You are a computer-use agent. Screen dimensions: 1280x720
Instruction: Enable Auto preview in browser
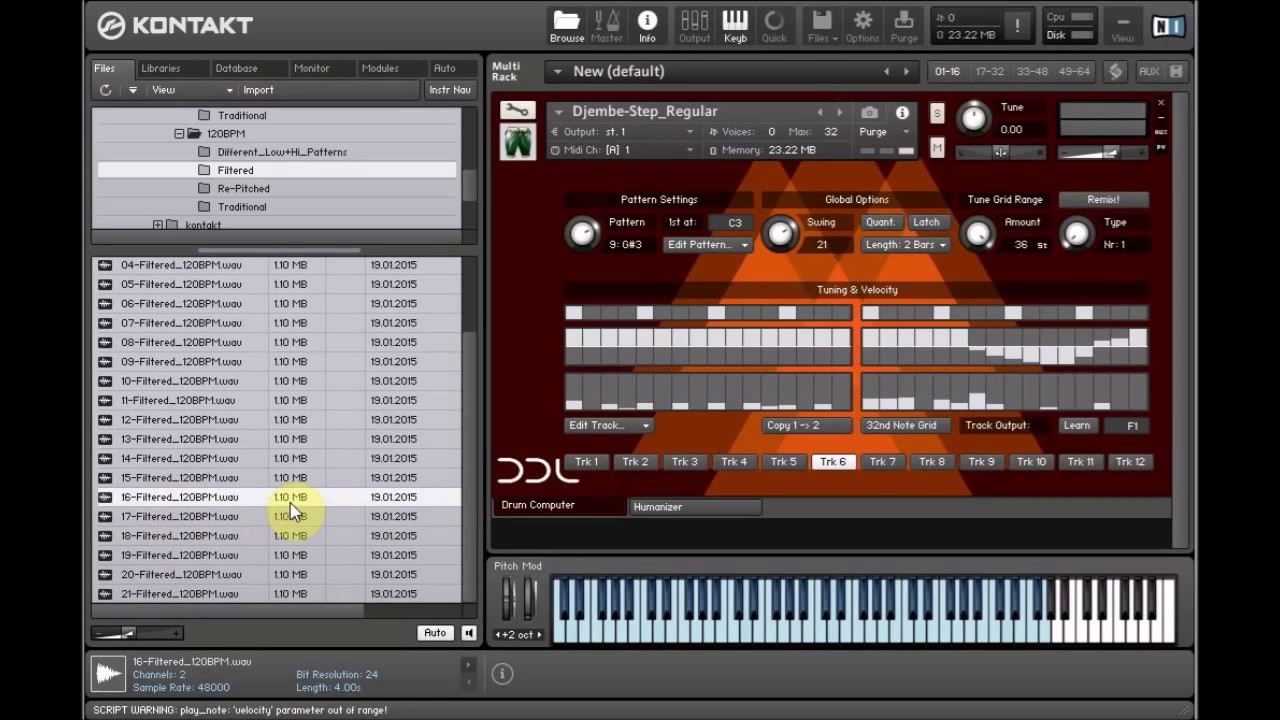pyautogui.click(x=435, y=633)
